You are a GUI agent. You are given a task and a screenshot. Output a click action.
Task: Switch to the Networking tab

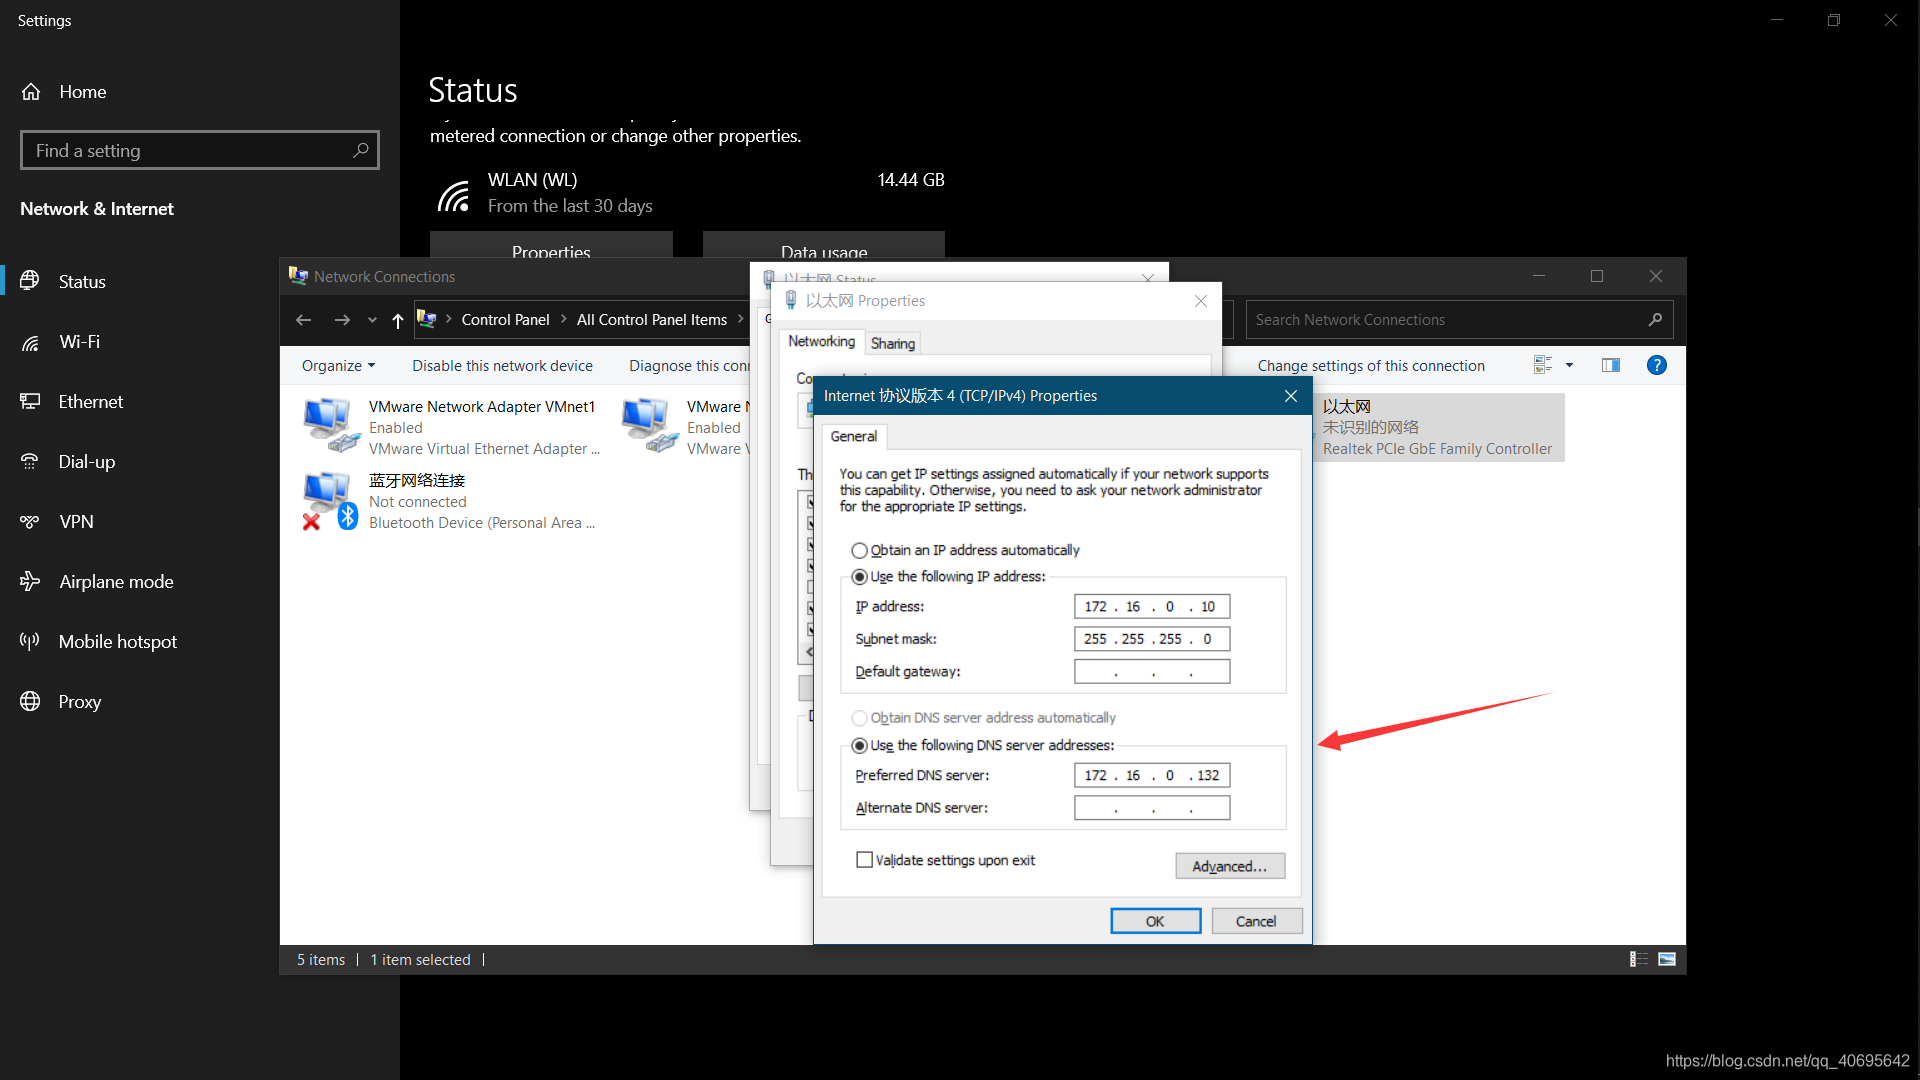tap(821, 342)
